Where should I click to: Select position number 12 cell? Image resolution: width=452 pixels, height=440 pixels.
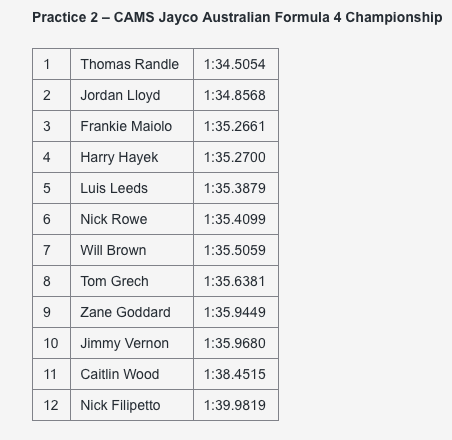(x=51, y=405)
